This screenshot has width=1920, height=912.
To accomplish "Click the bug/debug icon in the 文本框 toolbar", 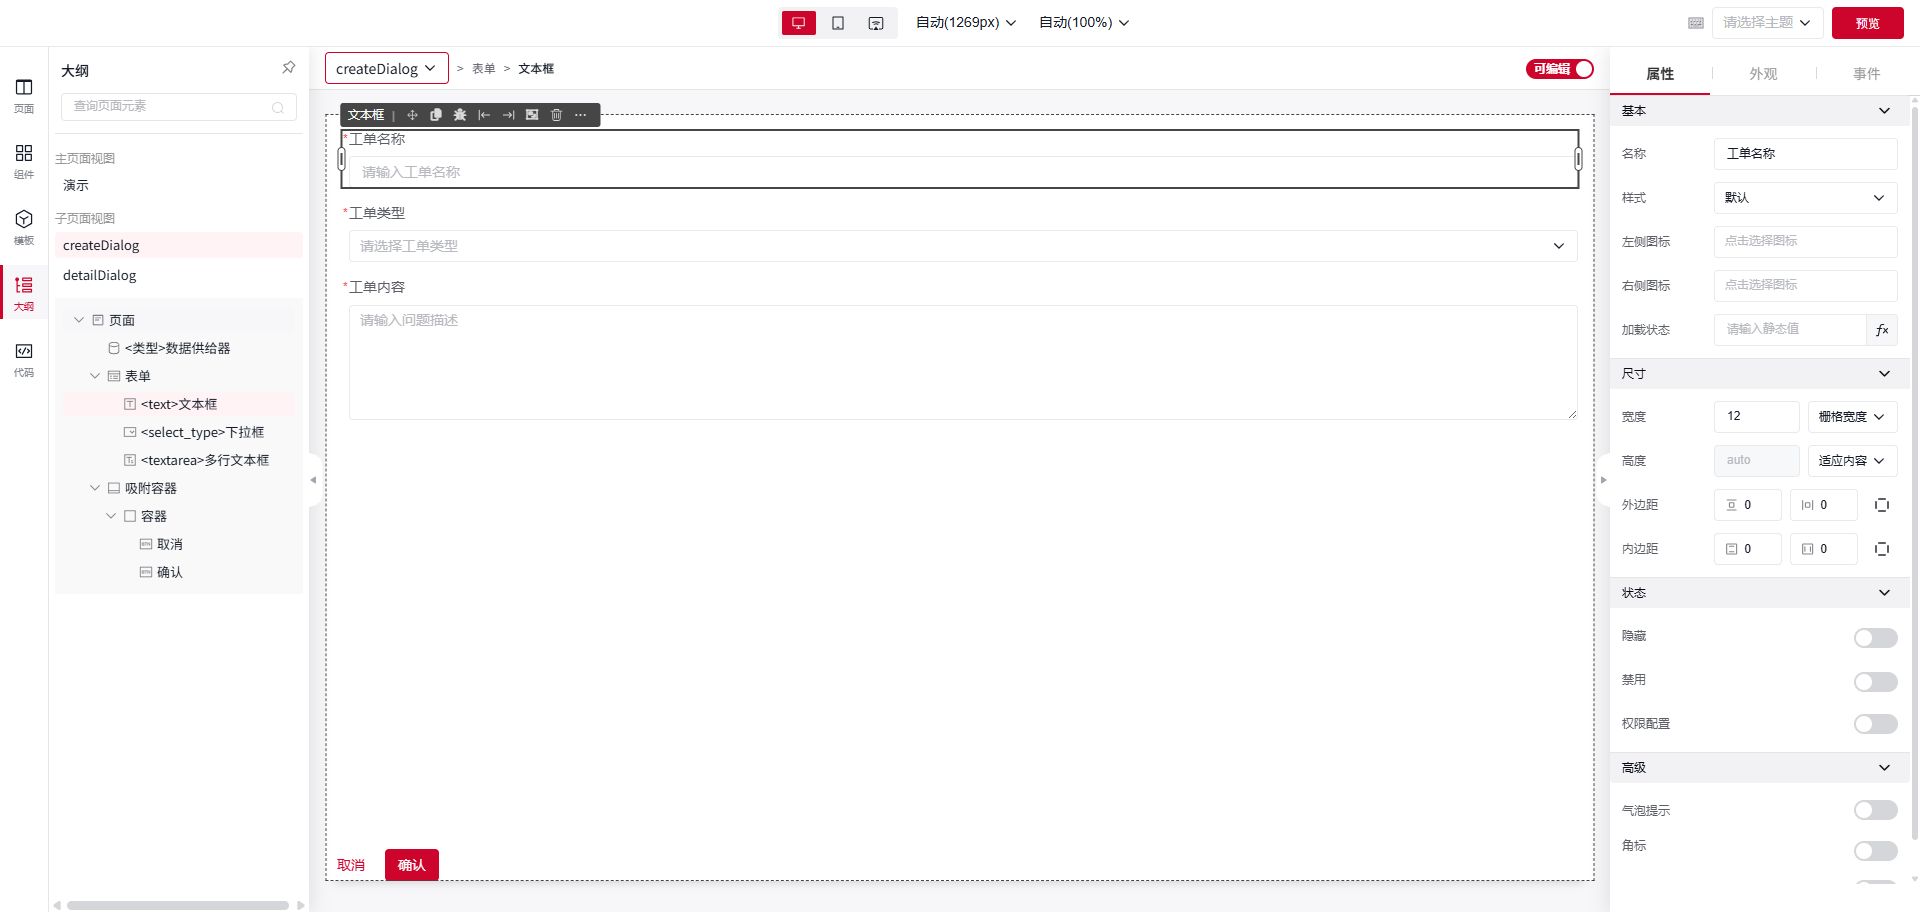I will [460, 115].
